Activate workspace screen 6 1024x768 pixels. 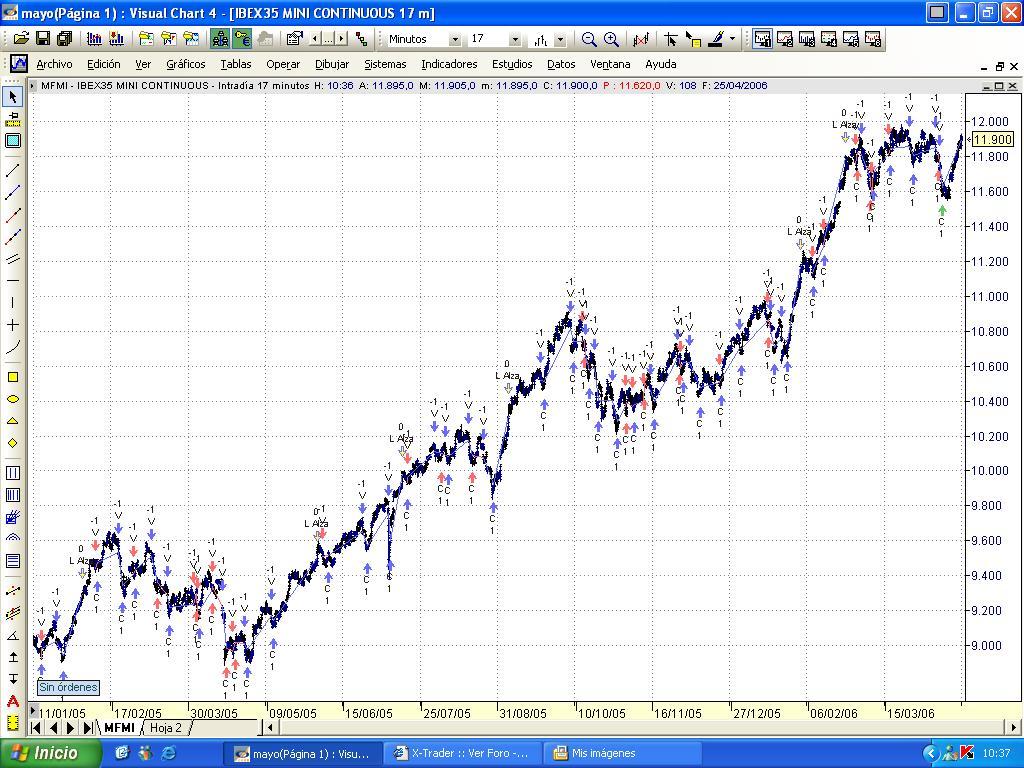tap(873, 39)
